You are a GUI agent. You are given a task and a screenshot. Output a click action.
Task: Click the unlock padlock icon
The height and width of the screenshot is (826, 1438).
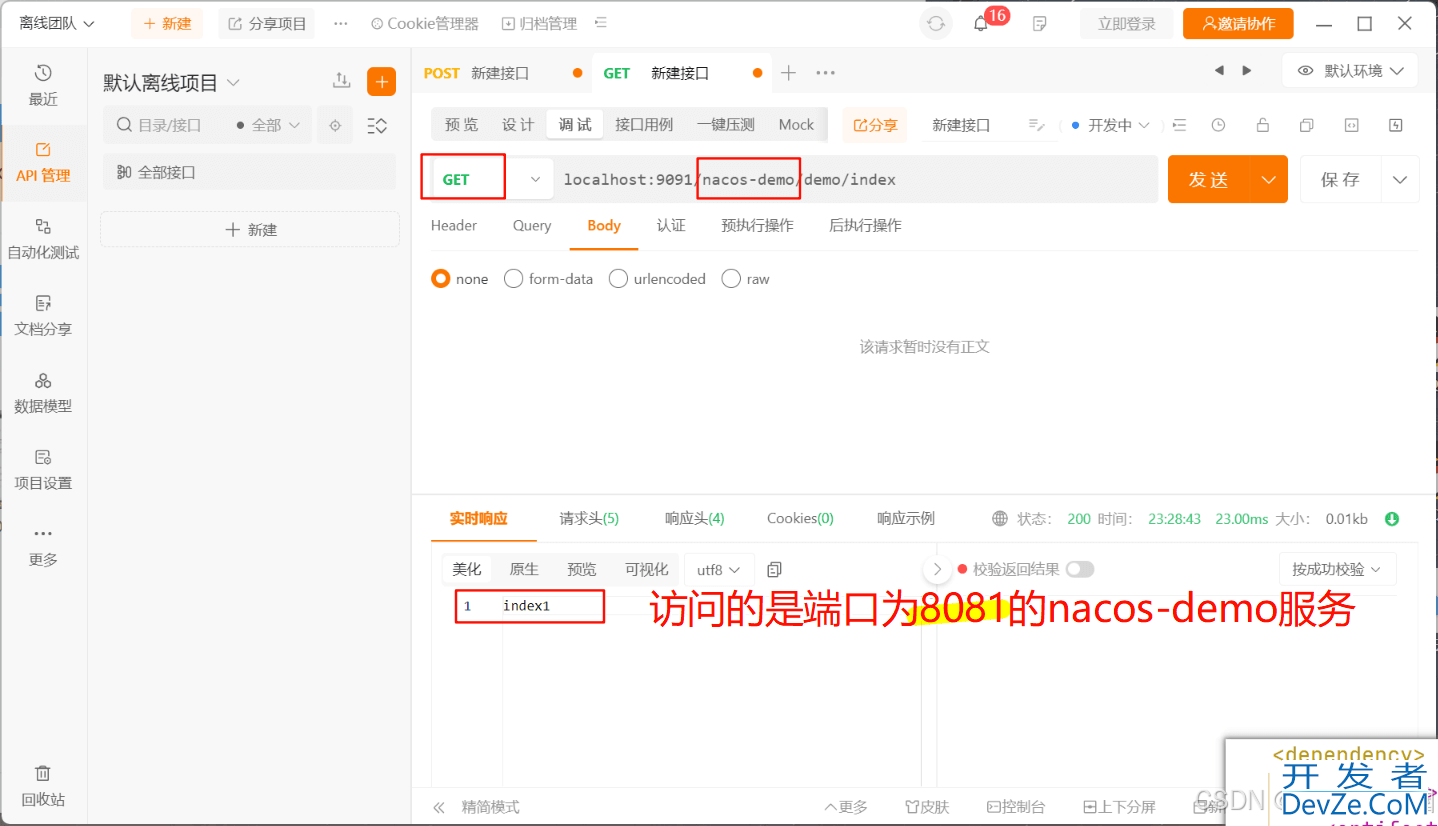(1263, 125)
